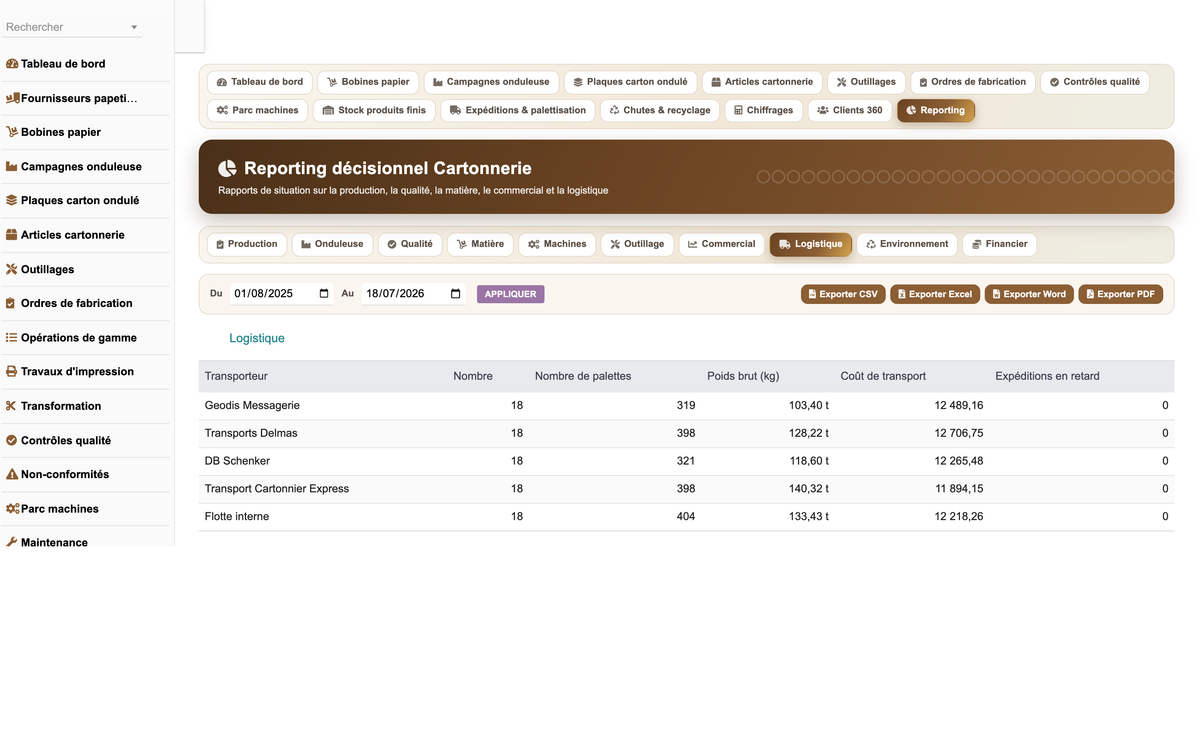
Task: Switch to the Financier report tab
Action: [x=999, y=244]
